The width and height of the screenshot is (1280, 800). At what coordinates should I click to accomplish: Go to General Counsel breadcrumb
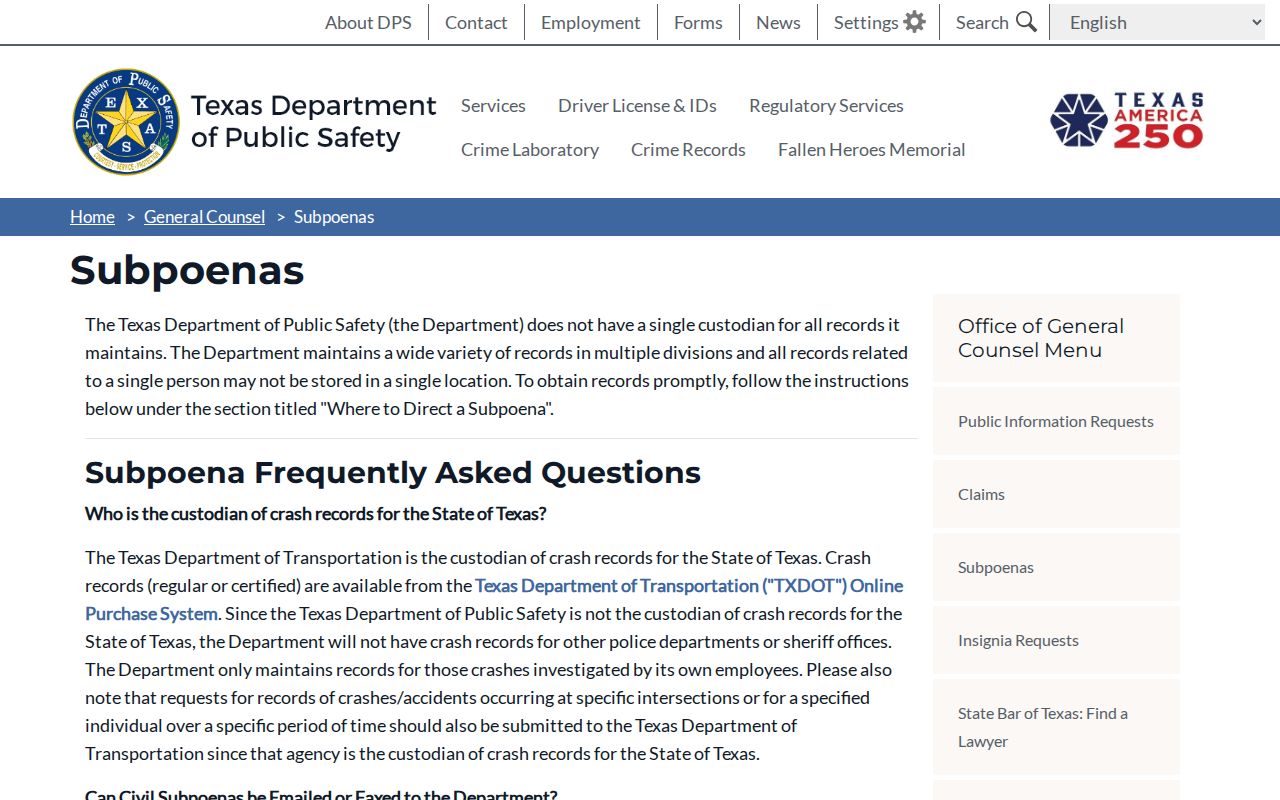click(x=204, y=217)
